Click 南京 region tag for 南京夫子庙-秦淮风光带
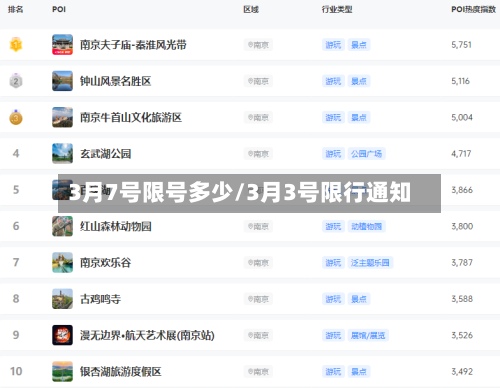Image resolution: width=500 pixels, height=388 pixels. coord(258,45)
